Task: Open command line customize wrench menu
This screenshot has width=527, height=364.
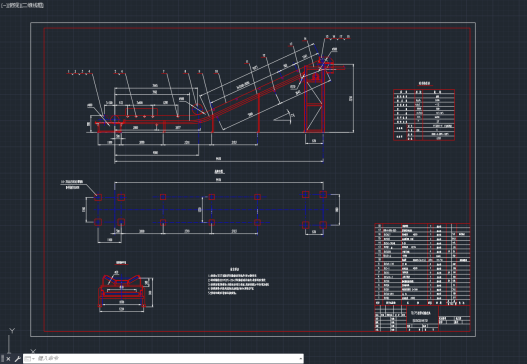Action: pyautogui.click(x=17, y=359)
